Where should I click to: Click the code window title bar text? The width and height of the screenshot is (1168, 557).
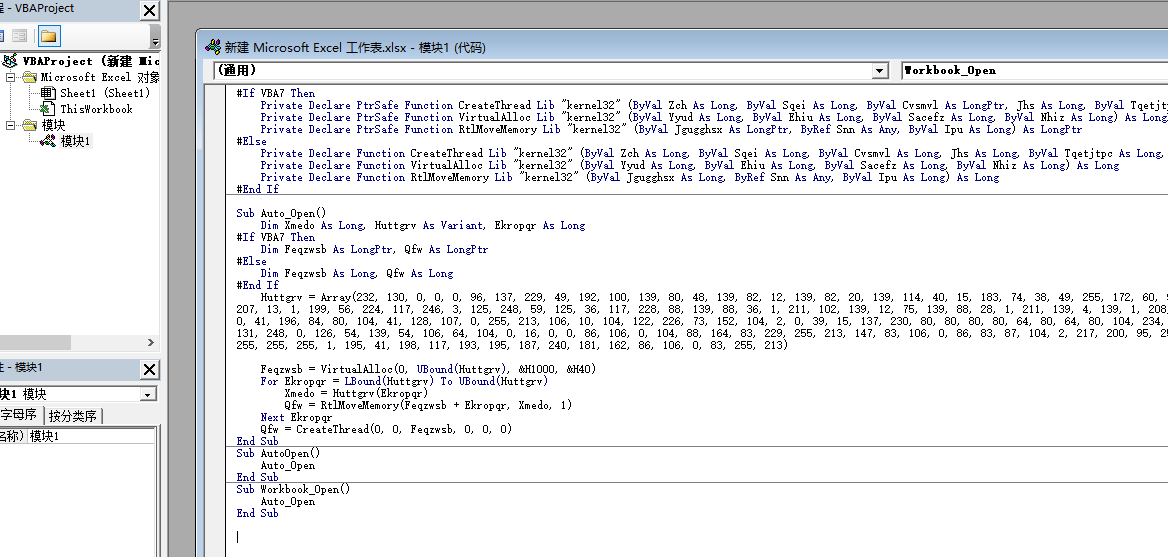click(355, 47)
